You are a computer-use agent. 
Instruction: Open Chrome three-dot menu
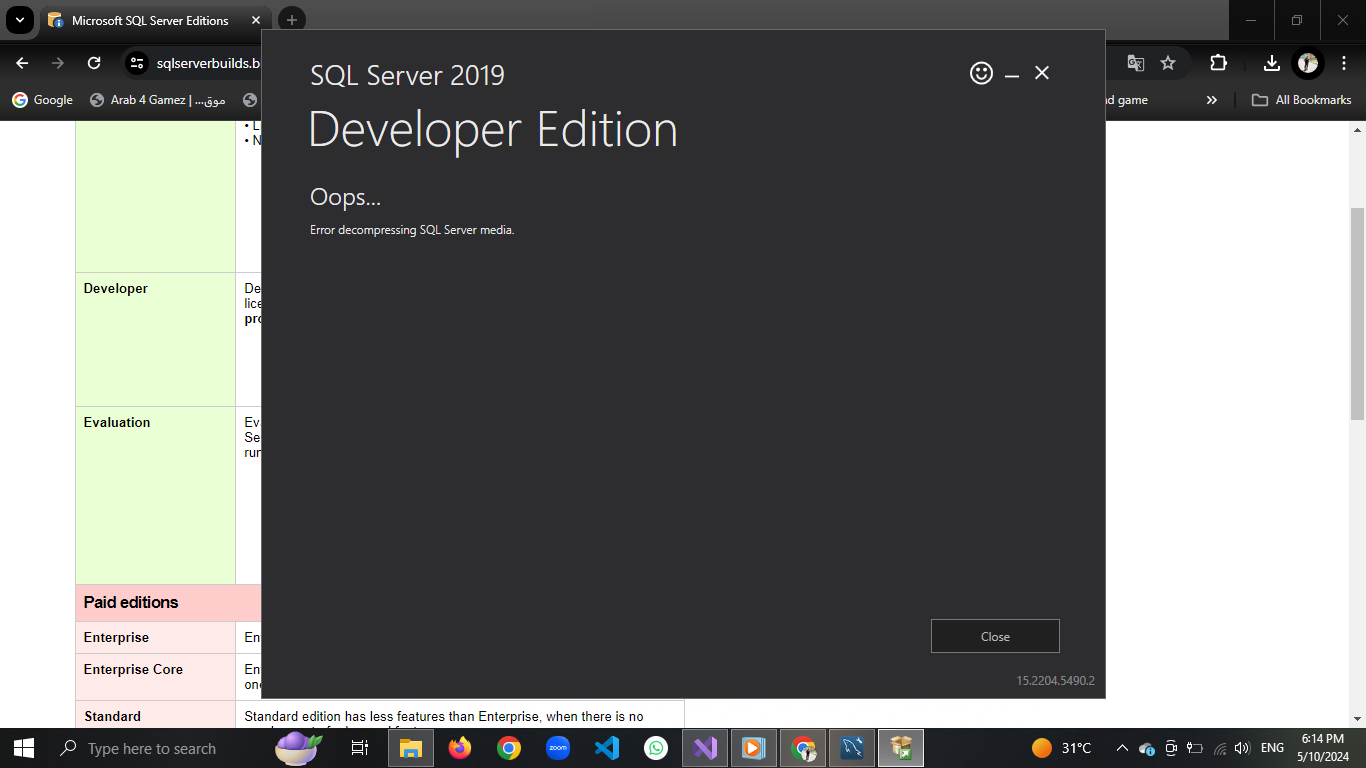tap(1344, 63)
